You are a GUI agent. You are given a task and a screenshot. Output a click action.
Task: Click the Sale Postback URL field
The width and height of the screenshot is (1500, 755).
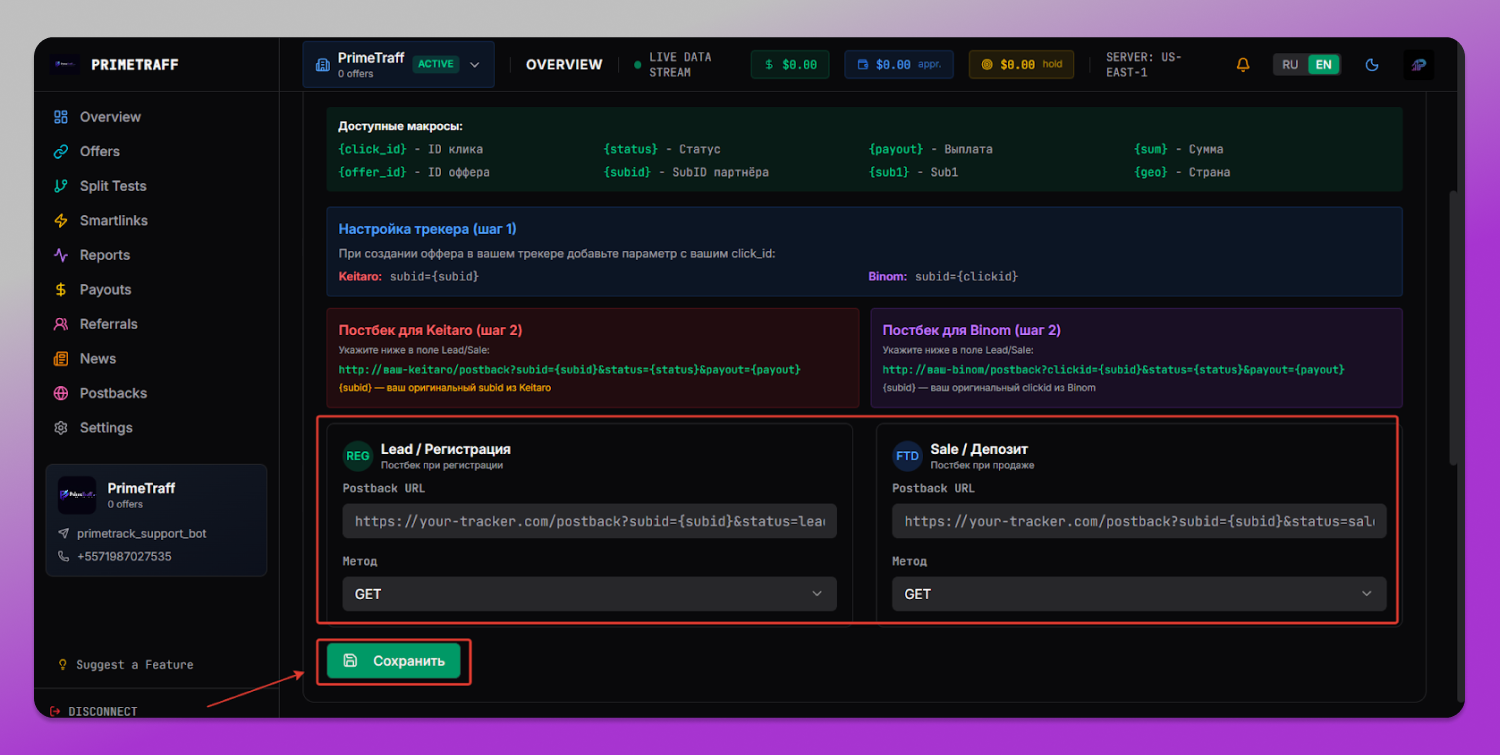(1139, 521)
